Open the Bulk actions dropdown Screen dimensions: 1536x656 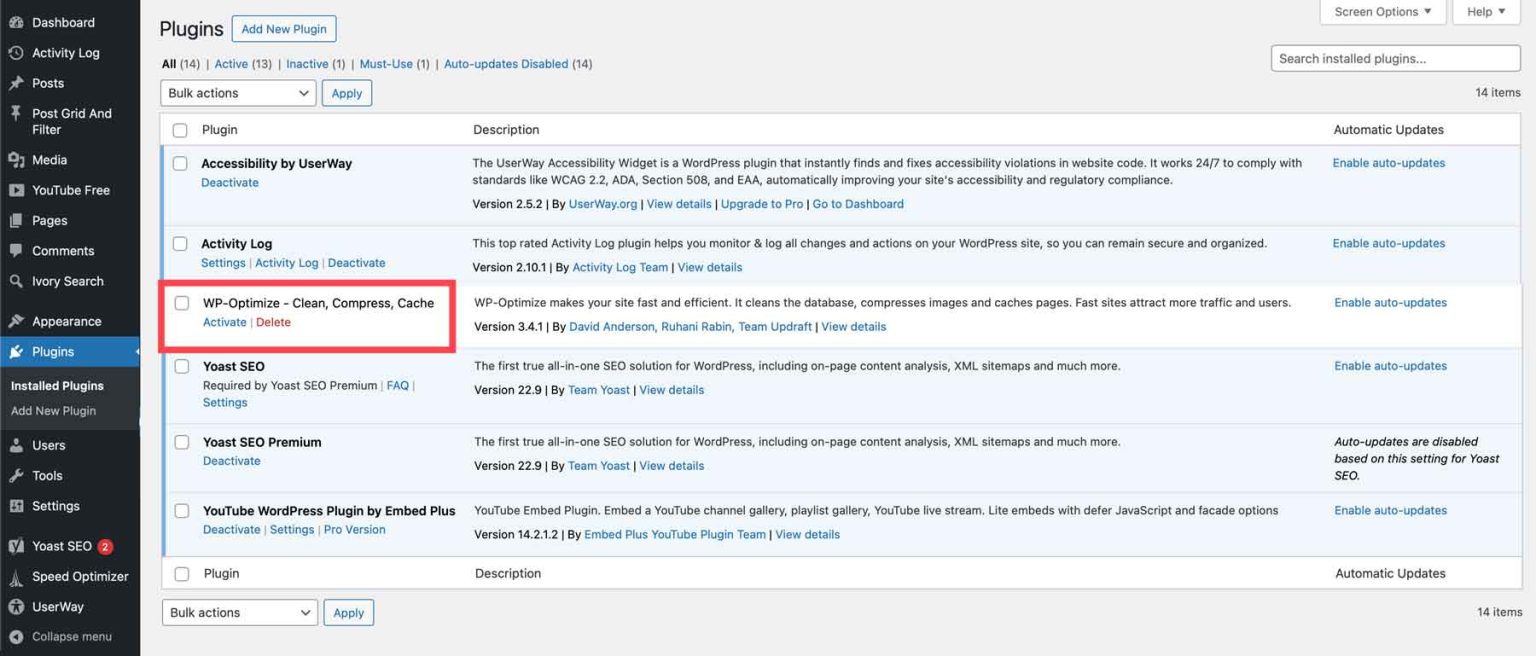(237, 92)
